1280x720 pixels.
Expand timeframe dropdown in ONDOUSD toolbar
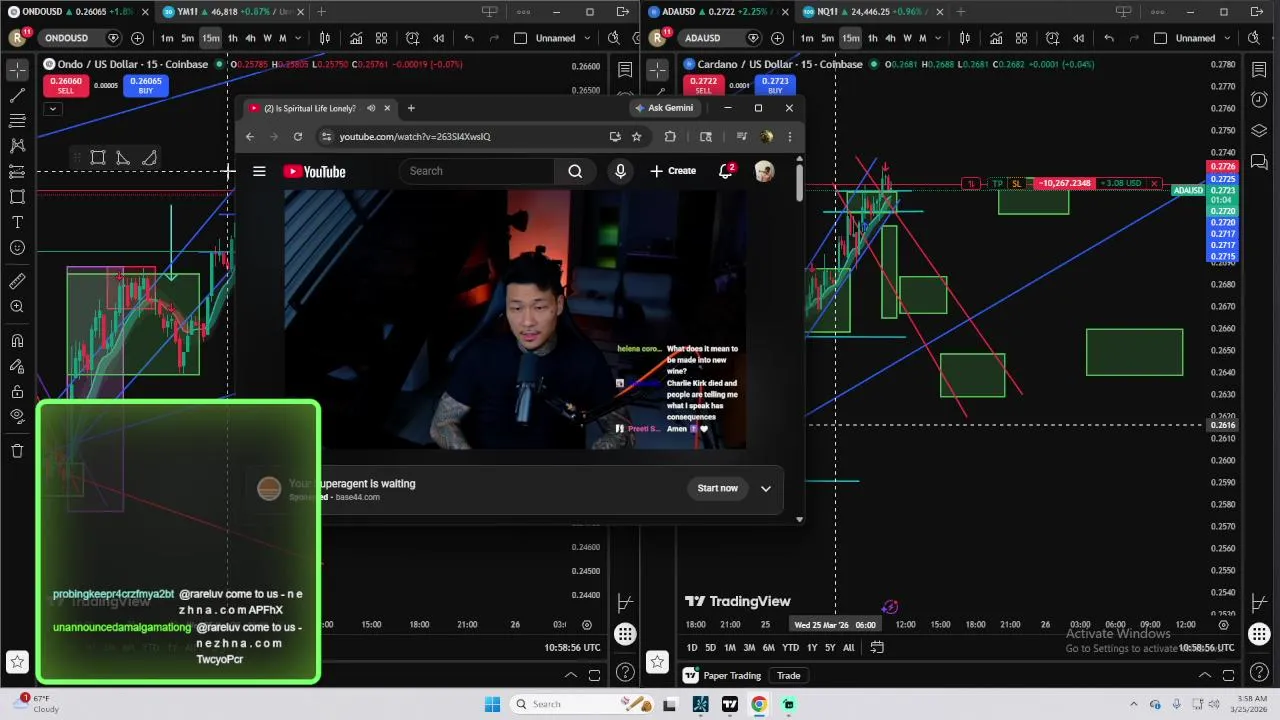(x=297, y=38)
